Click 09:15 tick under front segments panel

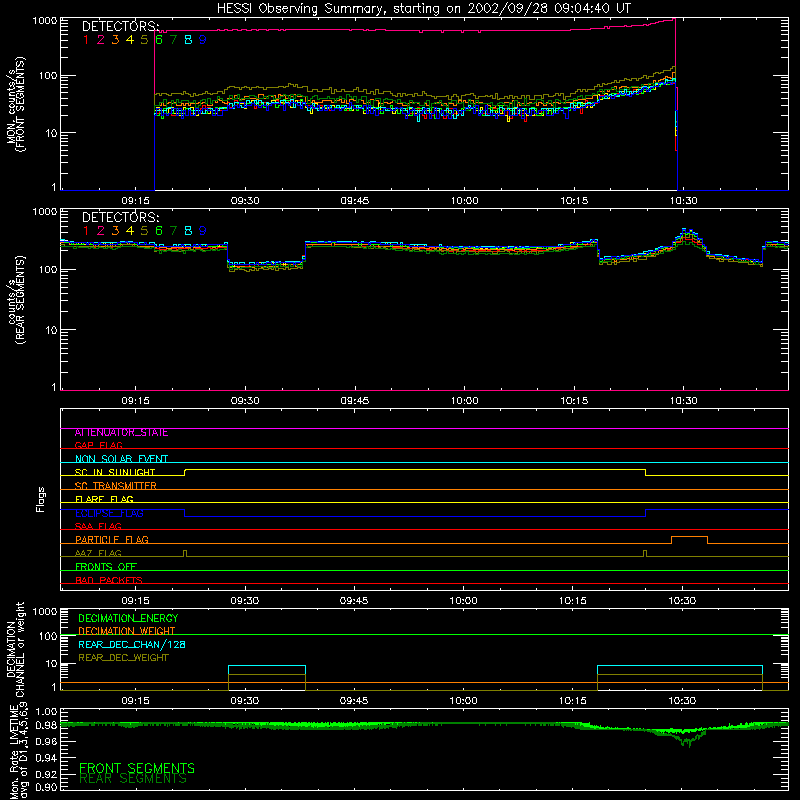point(136,201)
